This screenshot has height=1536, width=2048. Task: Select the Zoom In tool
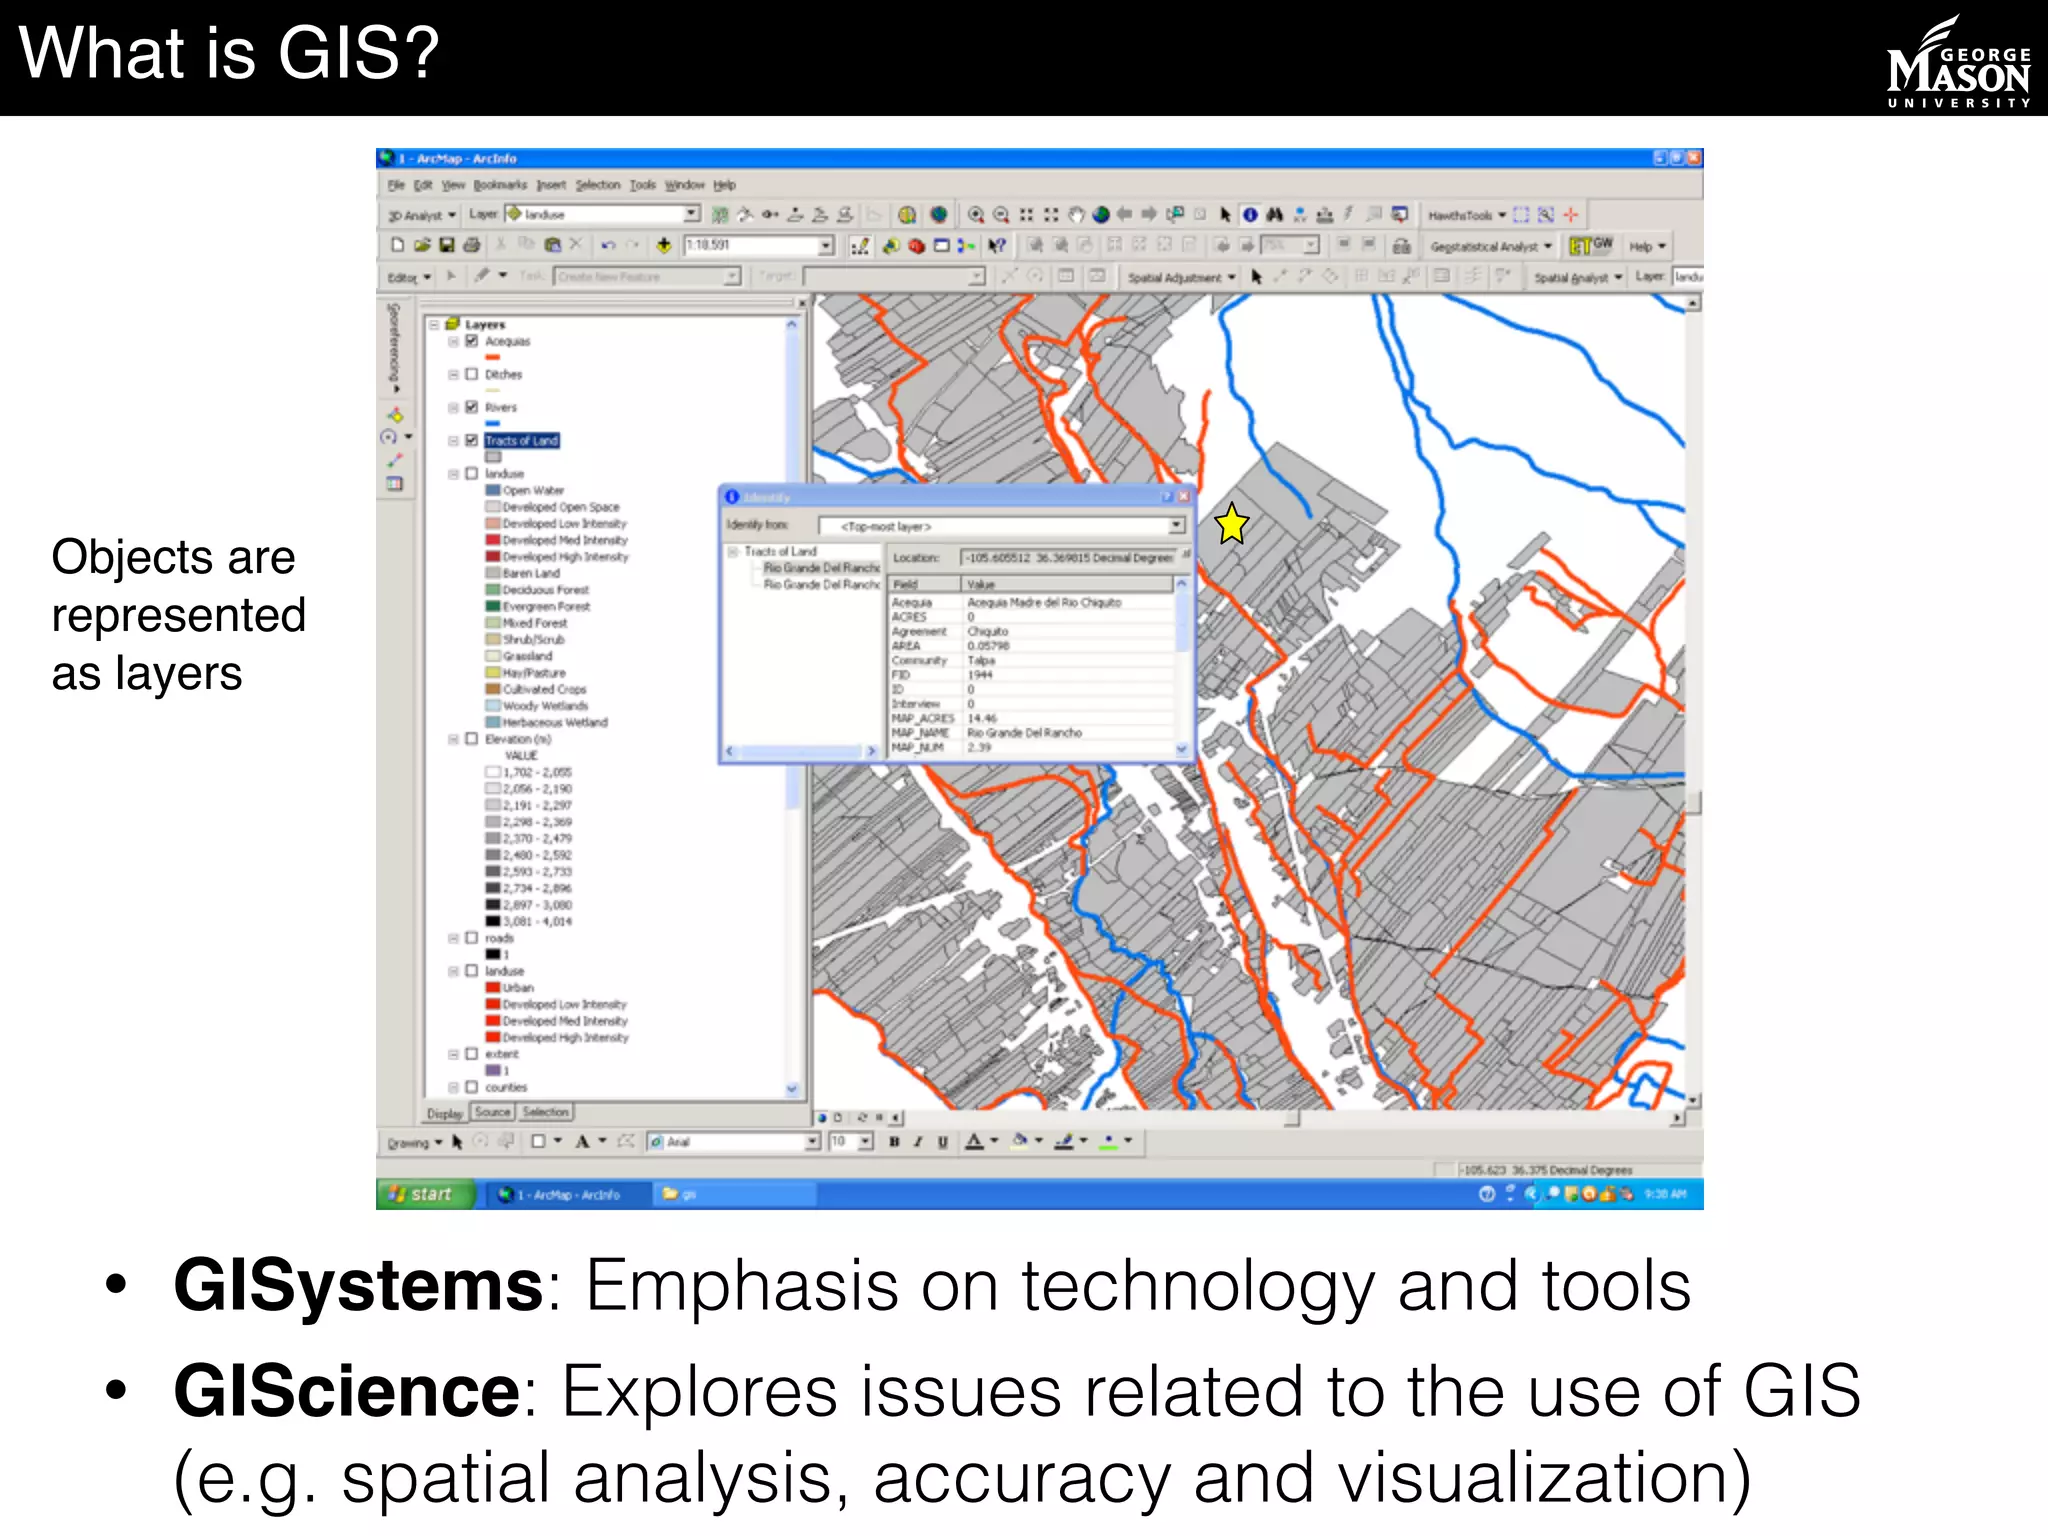[x=975, y=214]
